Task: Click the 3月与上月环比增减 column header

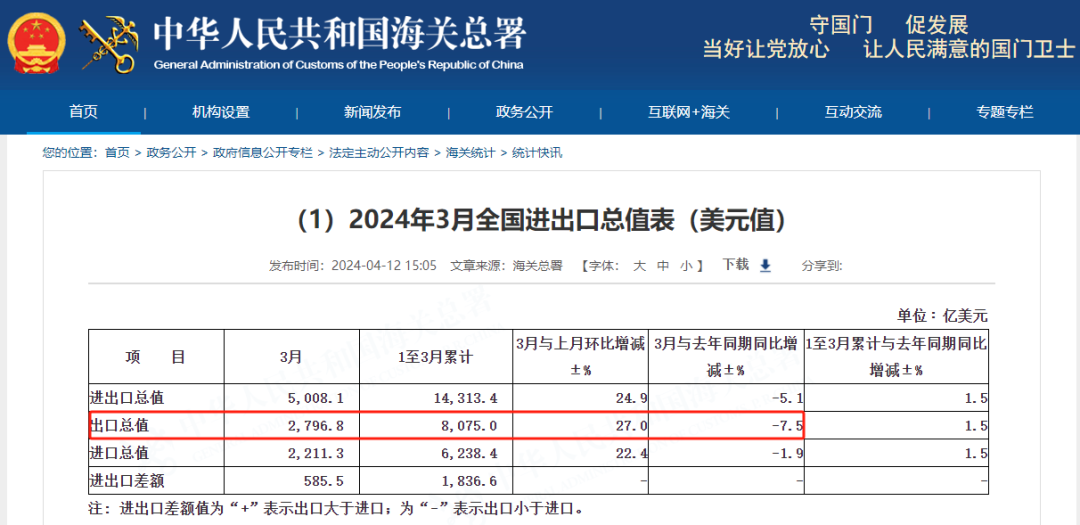Action: click(581, 356)
